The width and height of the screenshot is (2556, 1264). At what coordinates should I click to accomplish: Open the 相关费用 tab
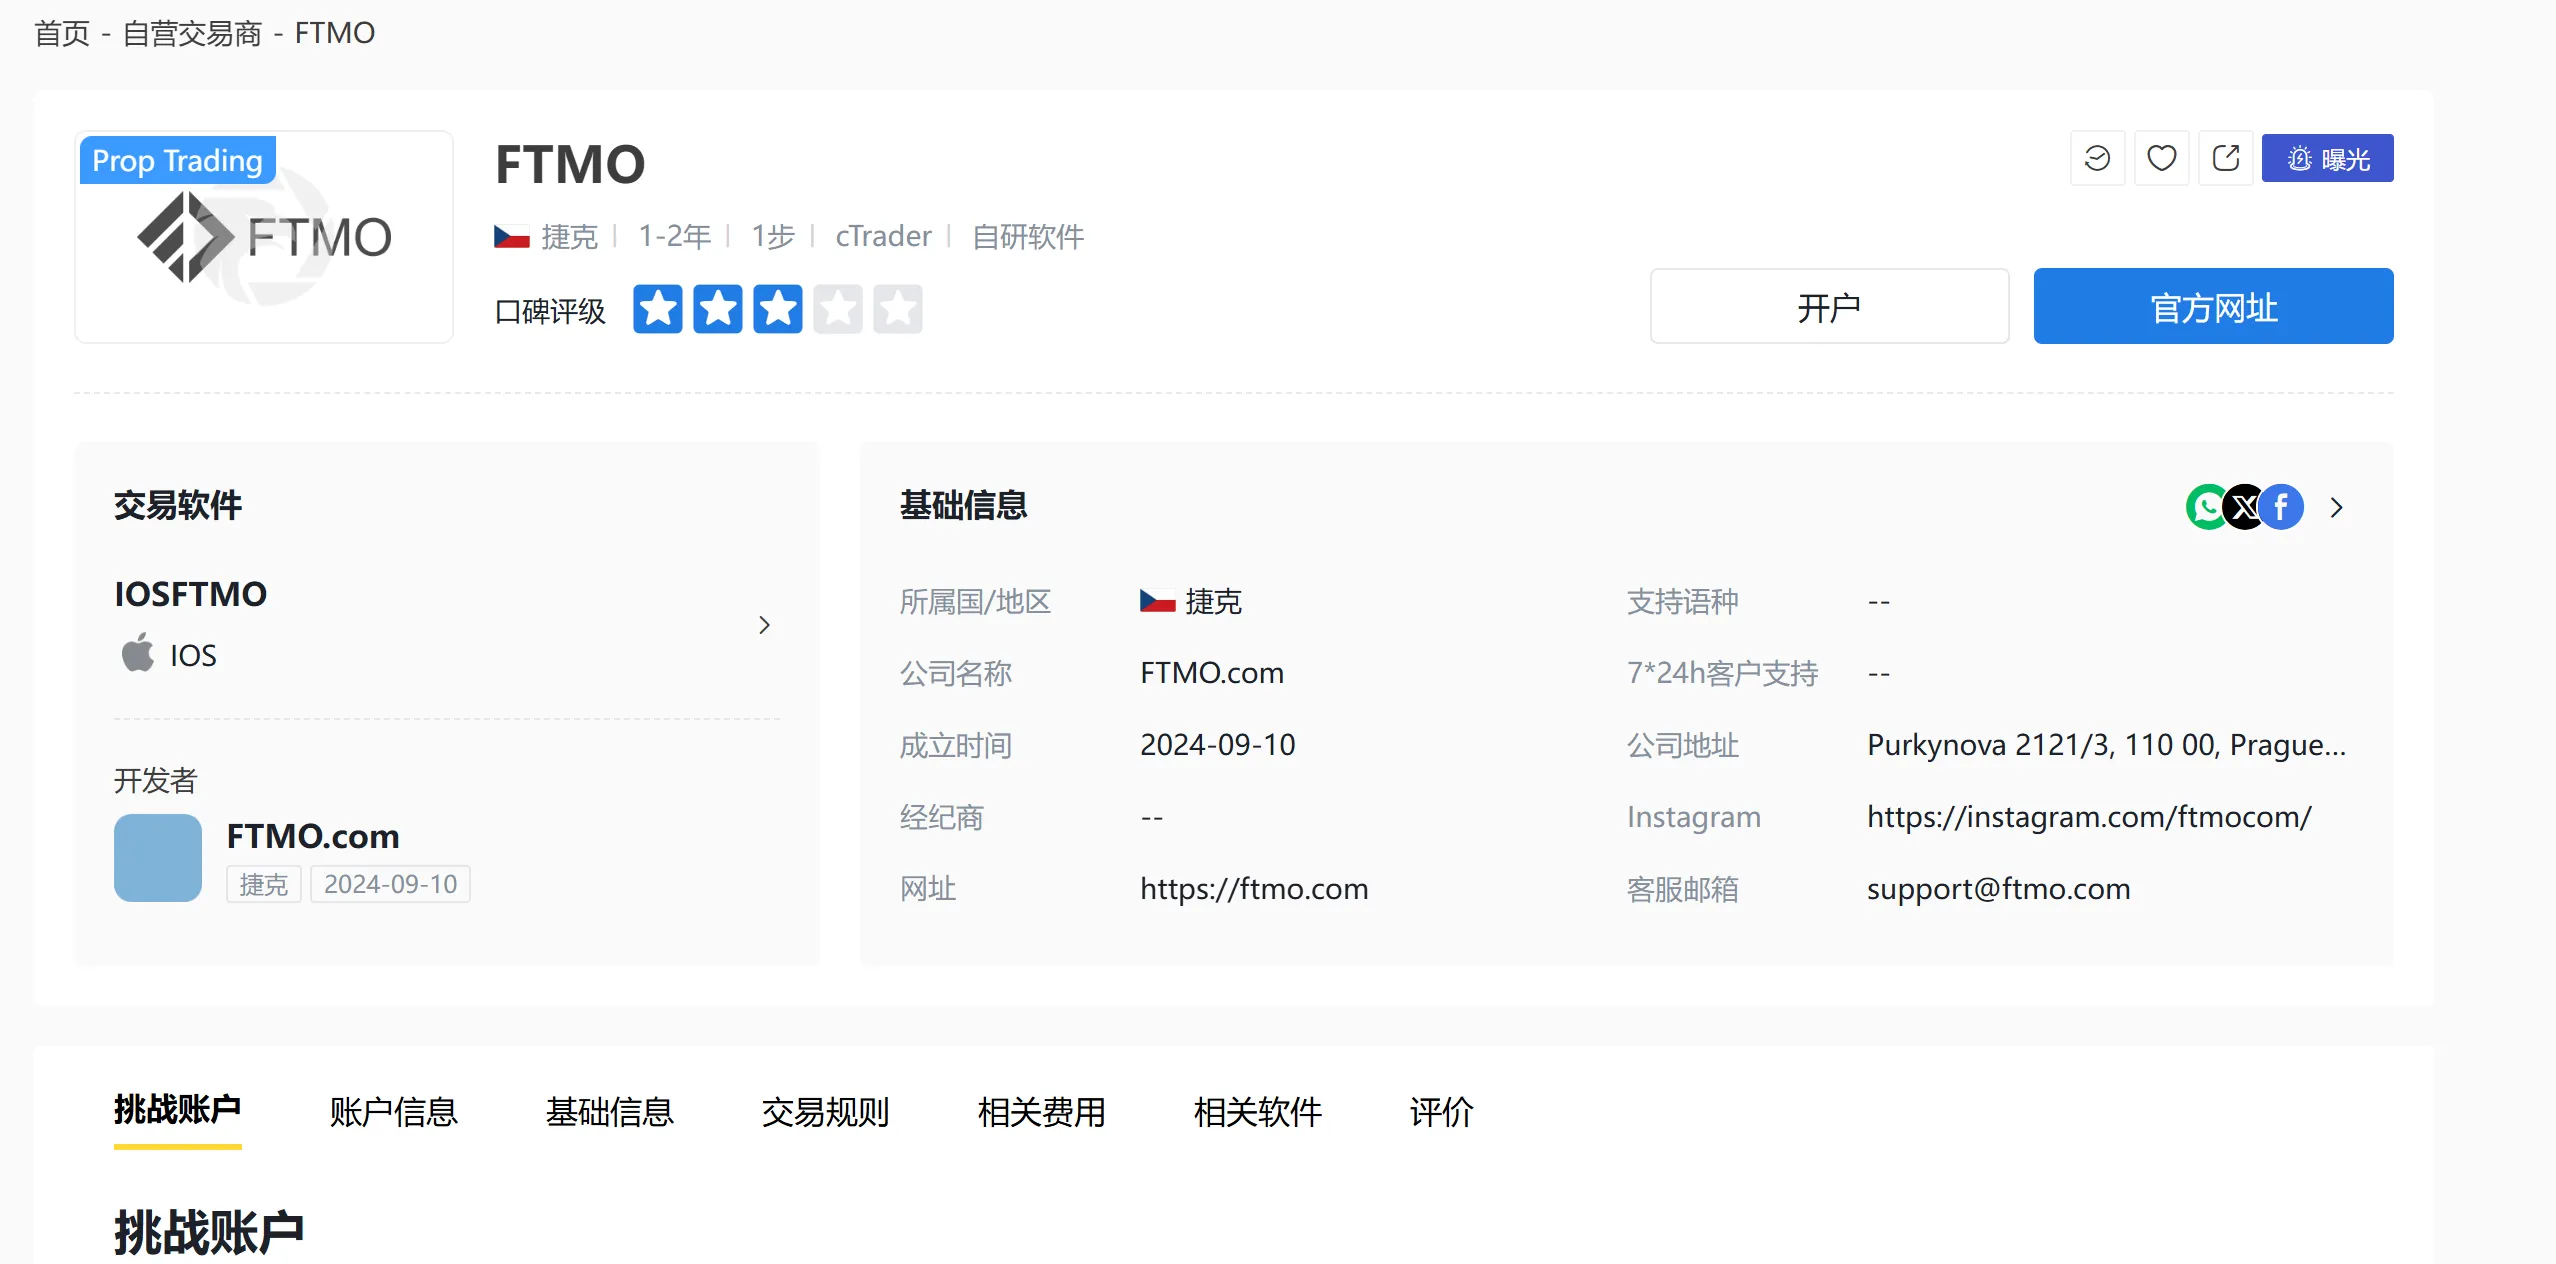click(x=1042, y=1112)
